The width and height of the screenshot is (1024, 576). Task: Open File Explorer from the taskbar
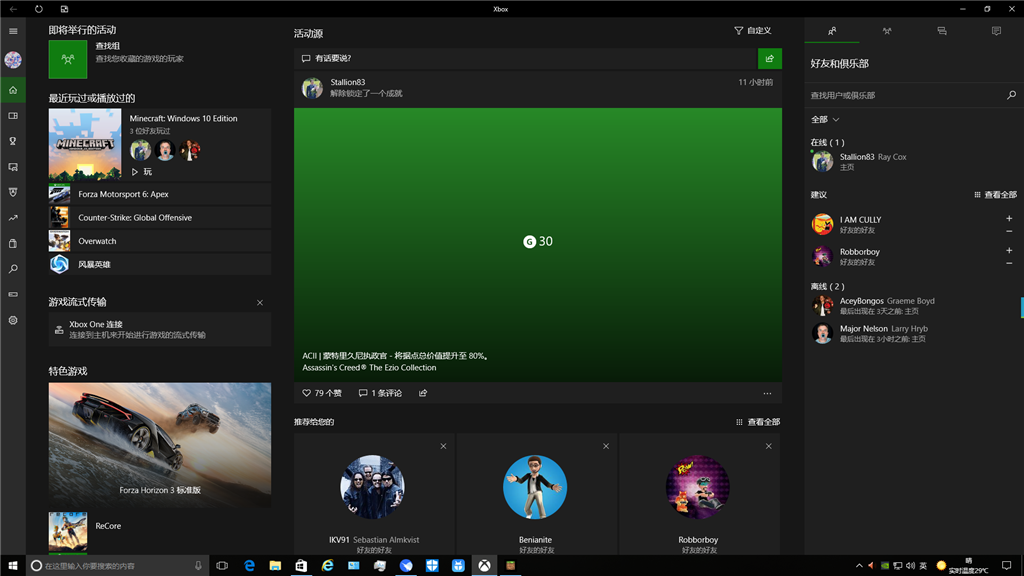[275, 566]
